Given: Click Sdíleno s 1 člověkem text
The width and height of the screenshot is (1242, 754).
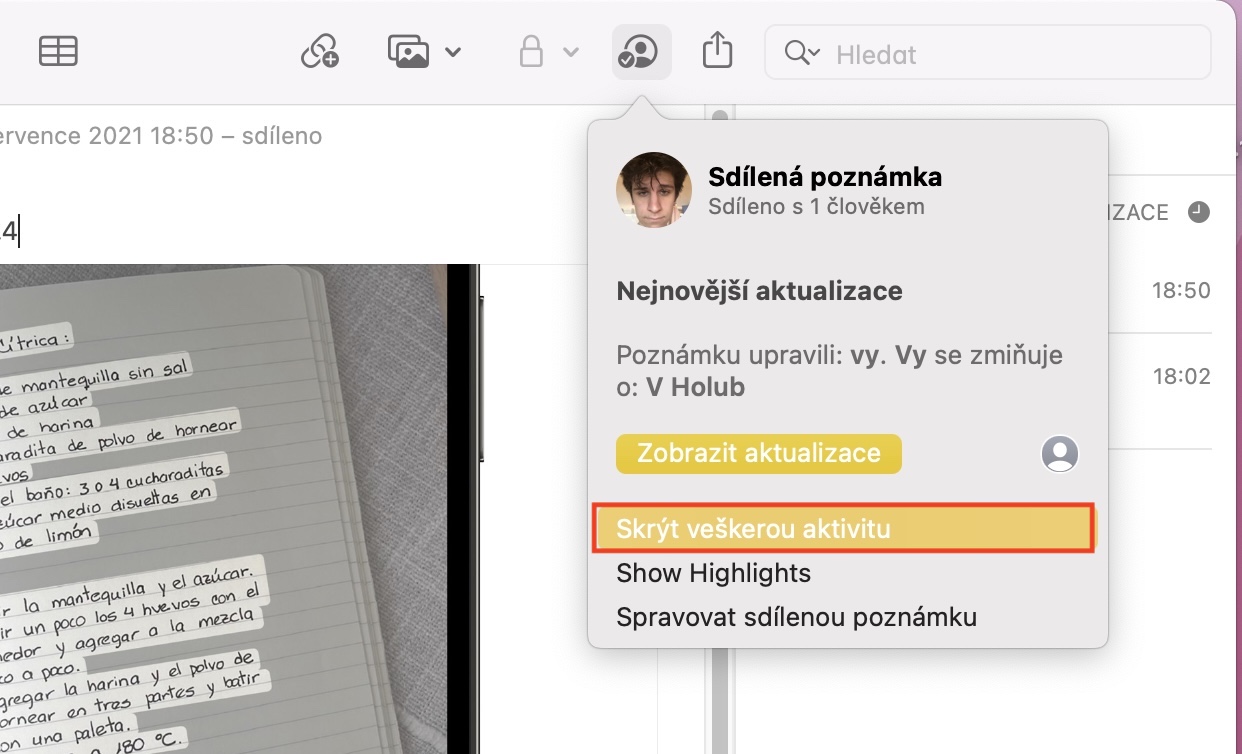Looking at the screenshot, I should click(x=816, y=207).
